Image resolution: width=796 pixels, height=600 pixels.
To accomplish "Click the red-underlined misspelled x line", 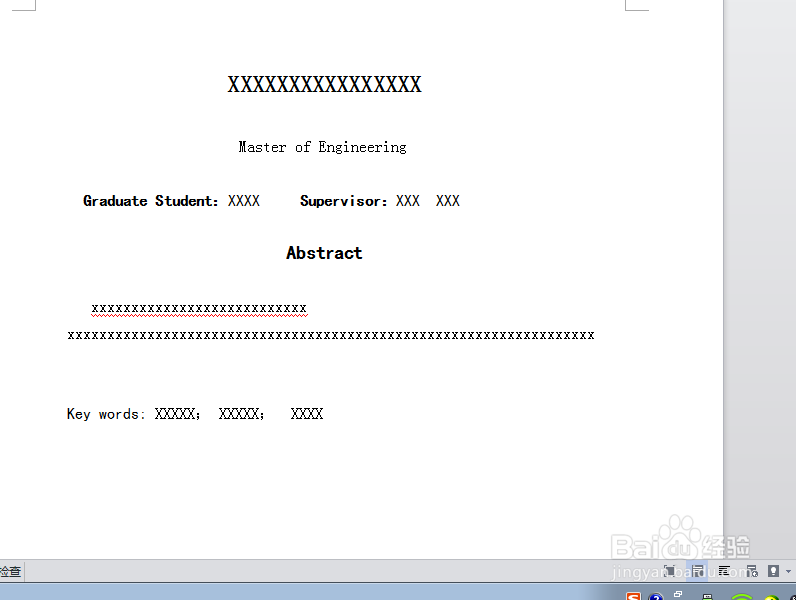I will pos(199,309).
